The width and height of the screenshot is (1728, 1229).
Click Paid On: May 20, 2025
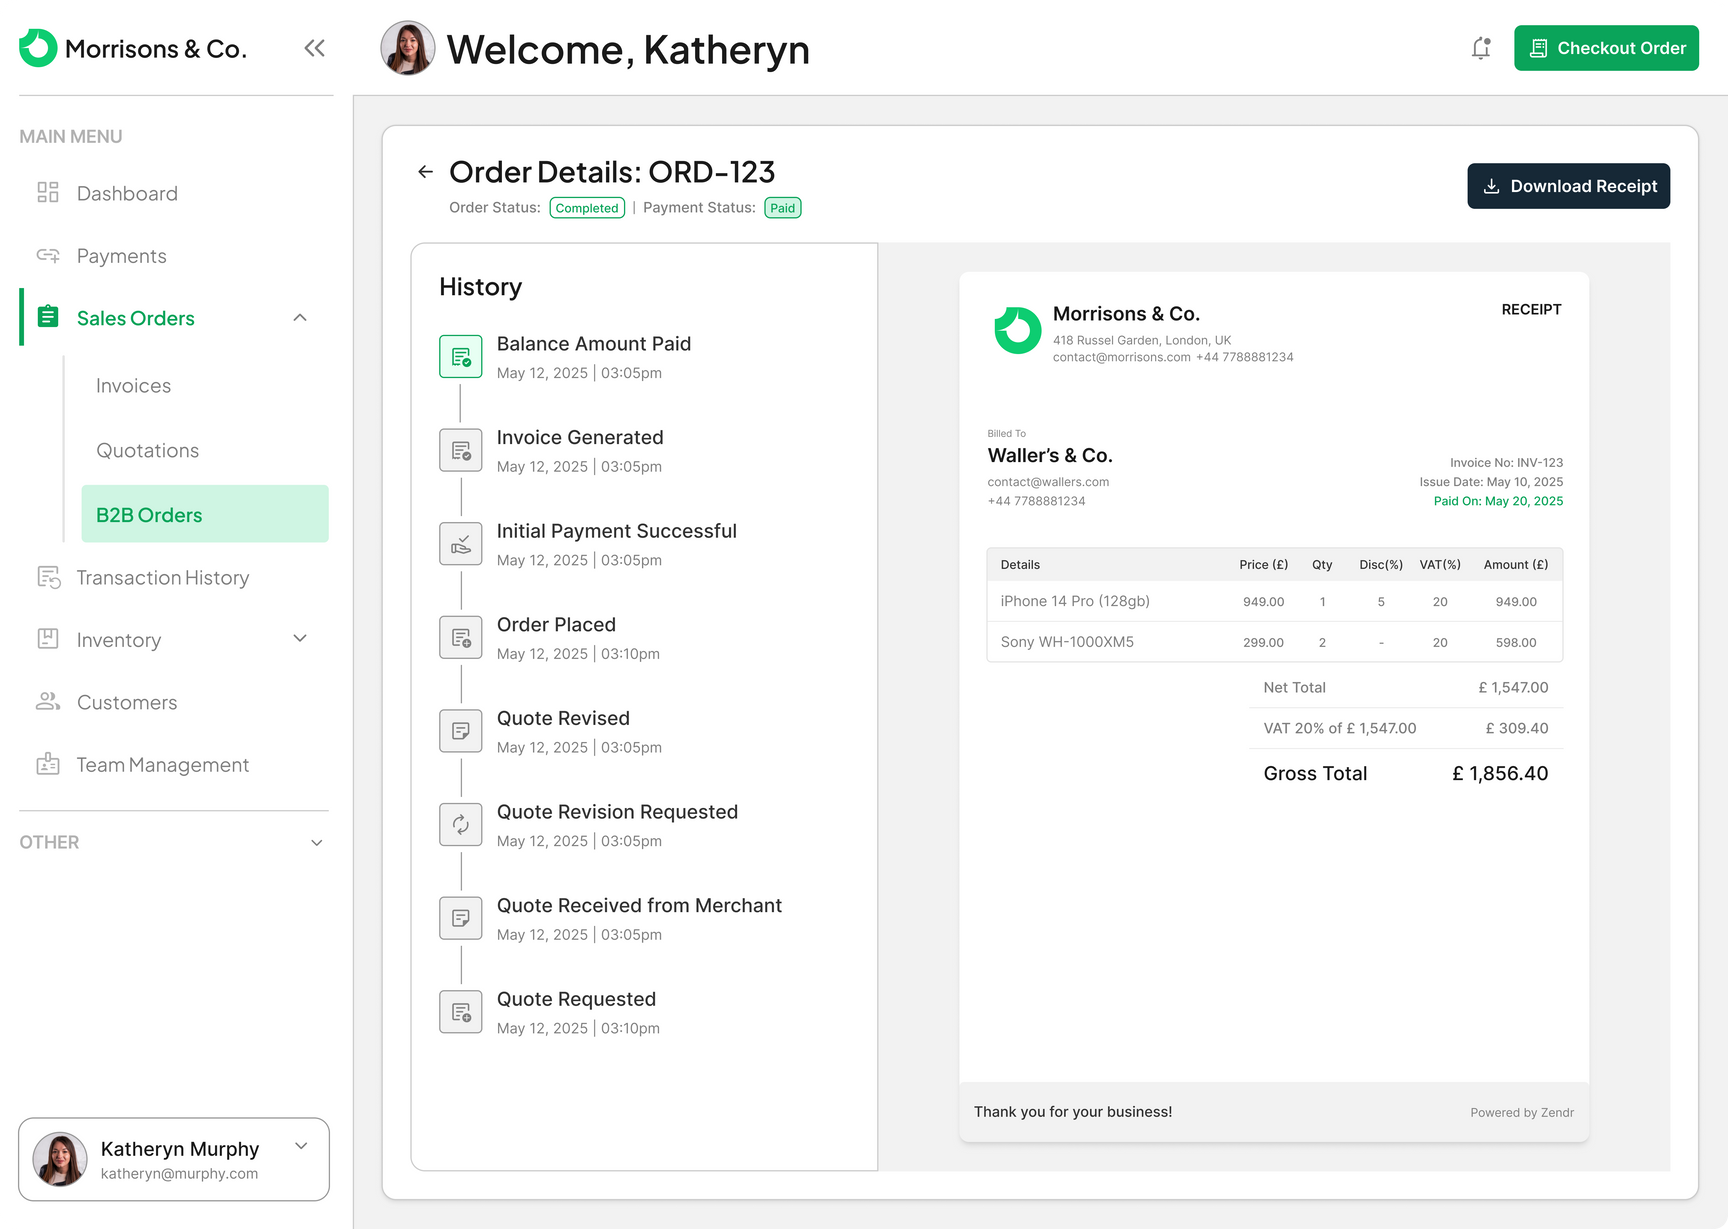pyautogui.click(x=1498, y=501)
